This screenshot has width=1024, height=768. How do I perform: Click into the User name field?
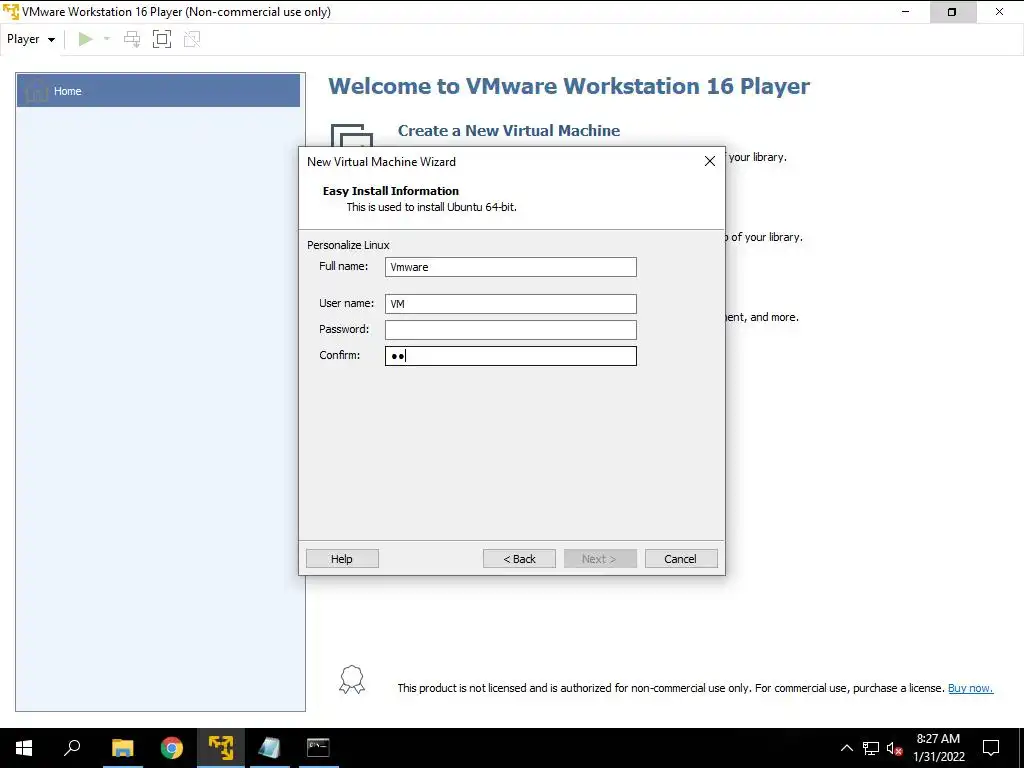point(510,304)
